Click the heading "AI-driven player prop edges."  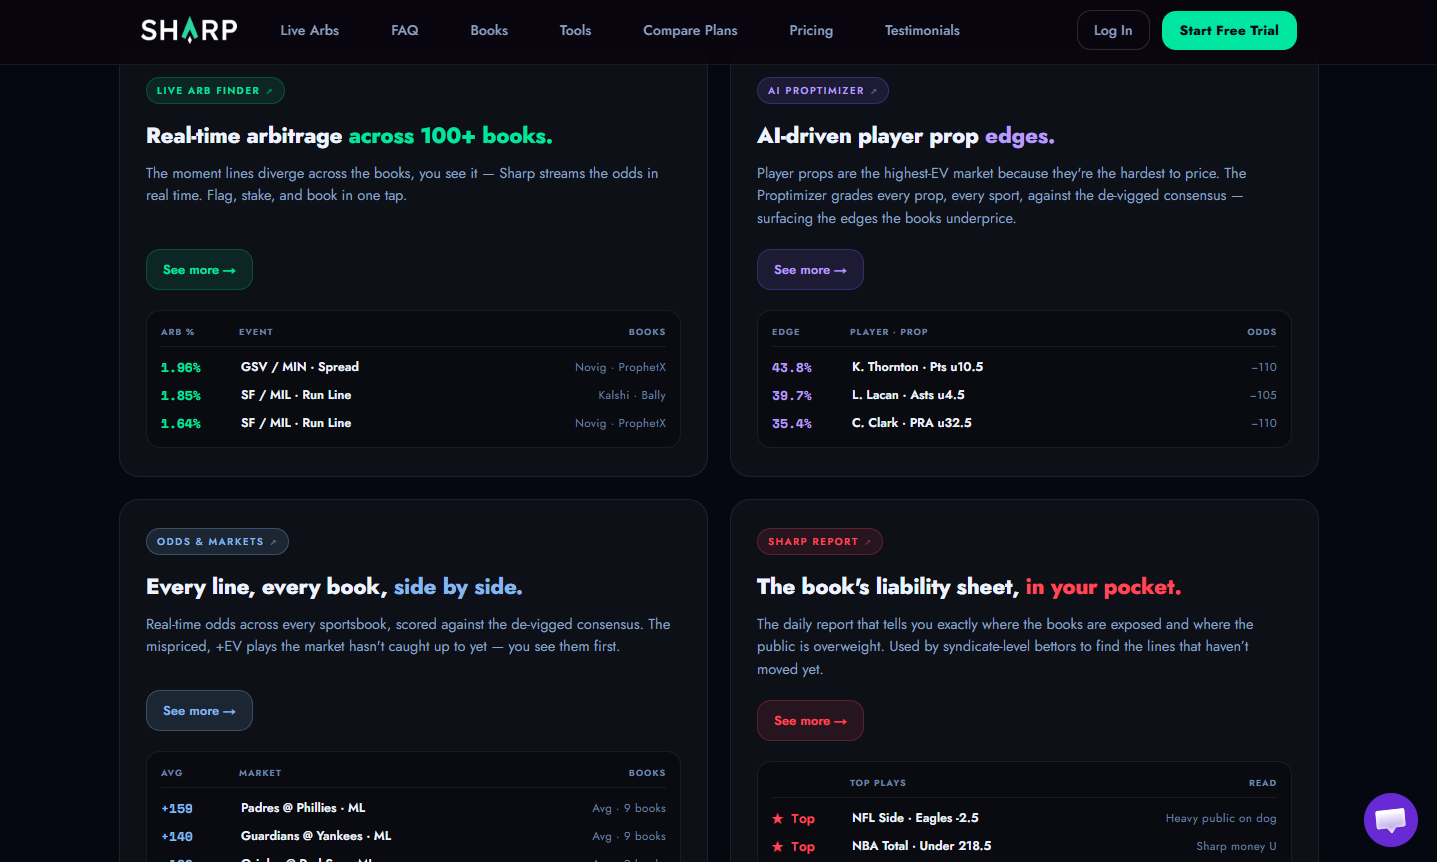(906, 136)
